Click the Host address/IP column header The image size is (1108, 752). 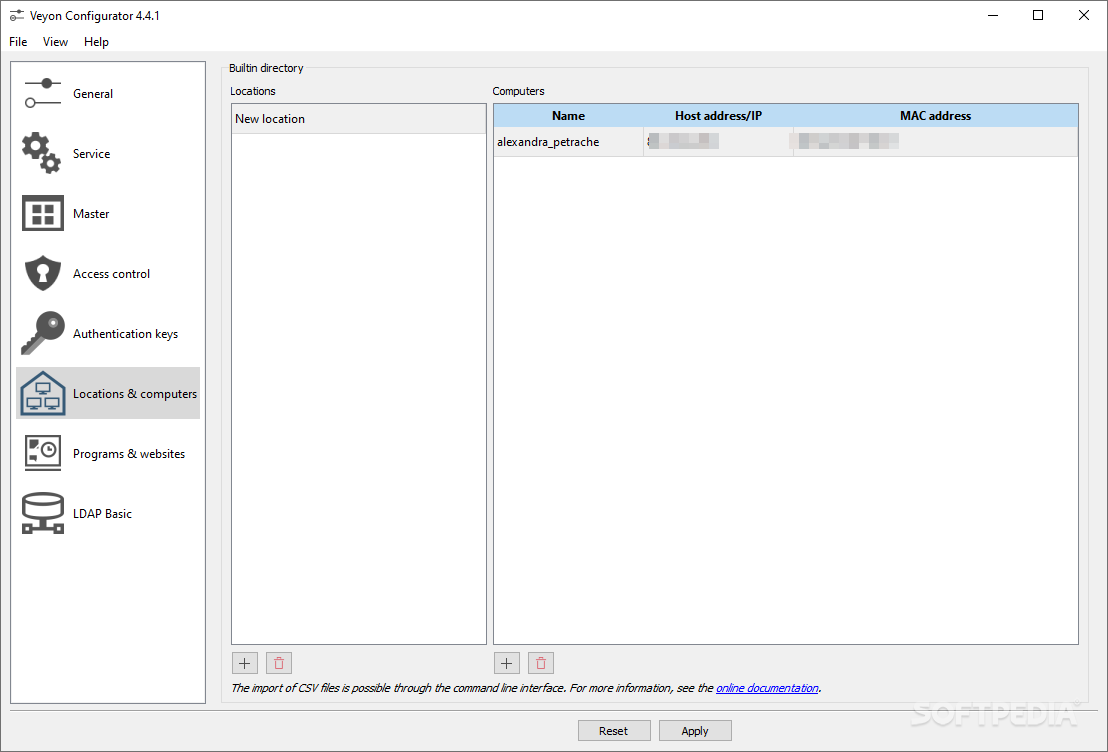tap(719, 116)
